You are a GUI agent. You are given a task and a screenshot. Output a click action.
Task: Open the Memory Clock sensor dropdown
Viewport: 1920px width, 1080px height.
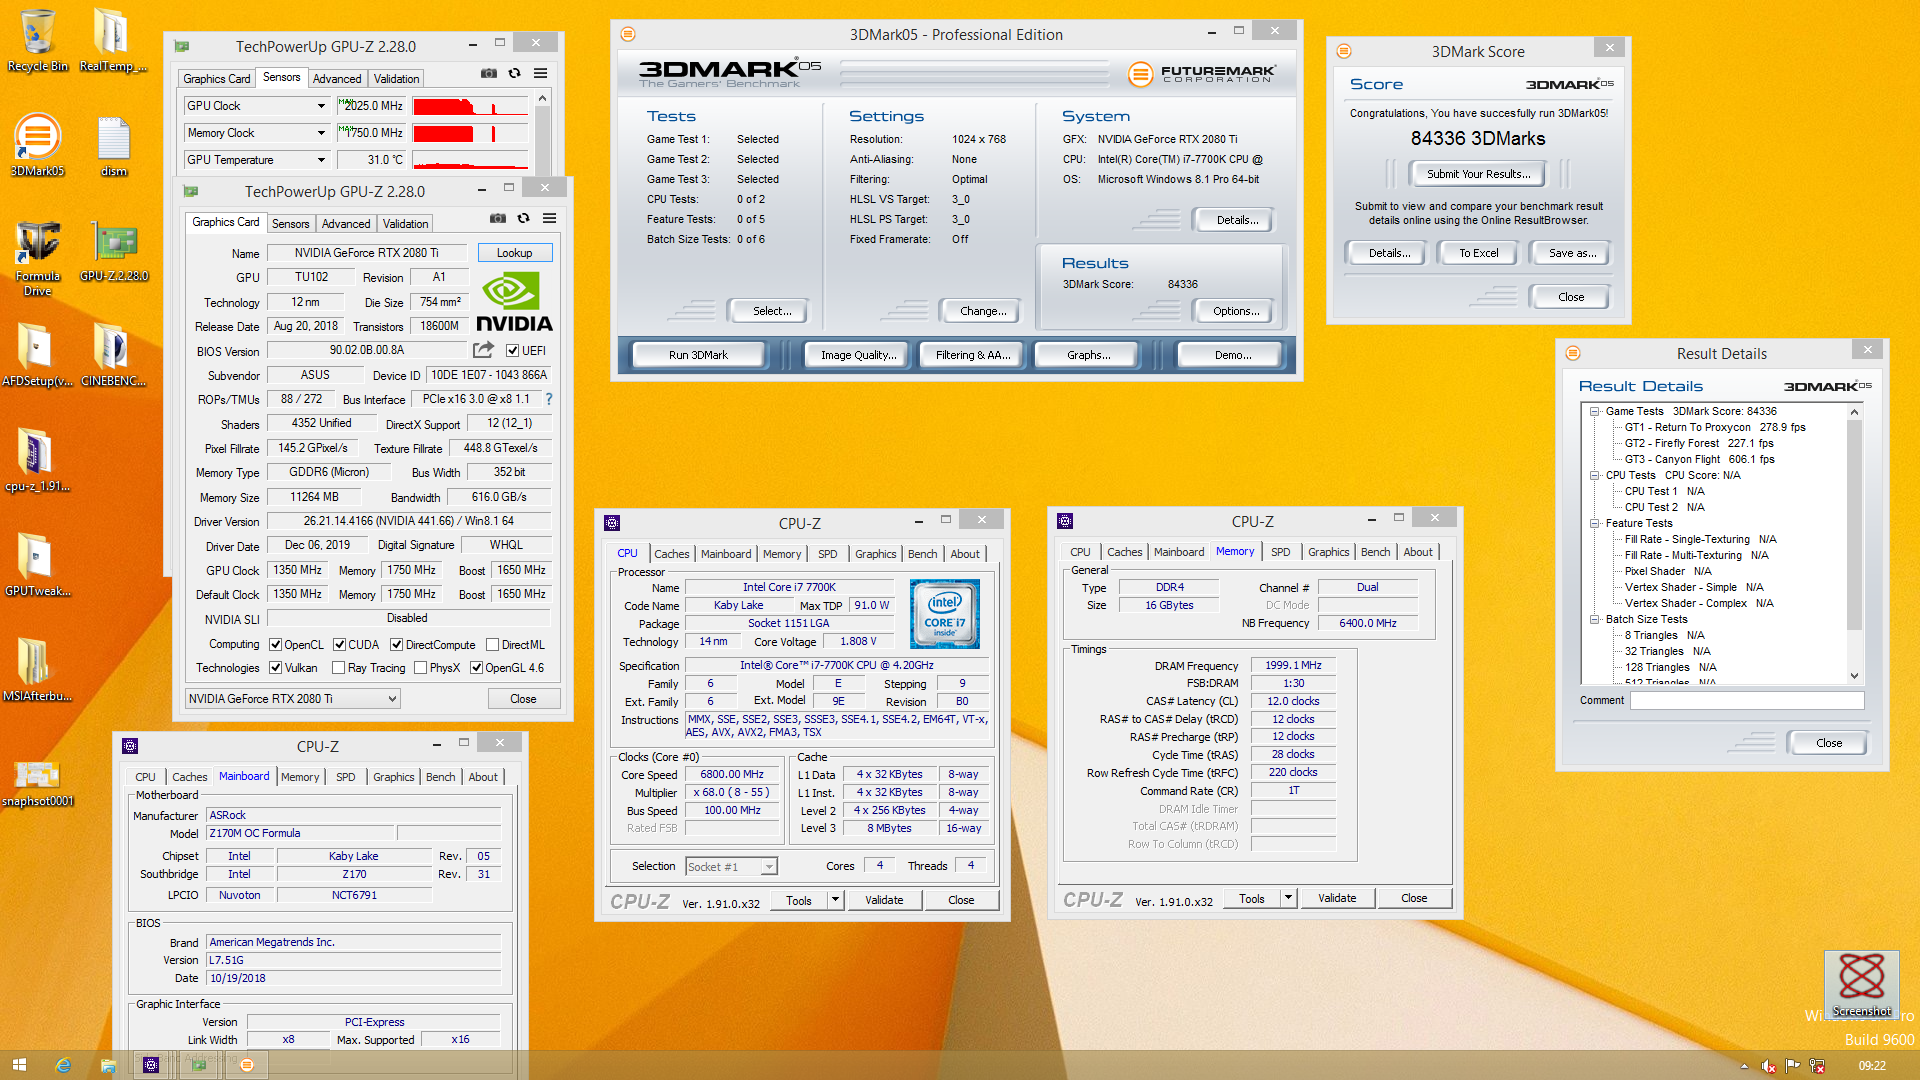(320, 133)
